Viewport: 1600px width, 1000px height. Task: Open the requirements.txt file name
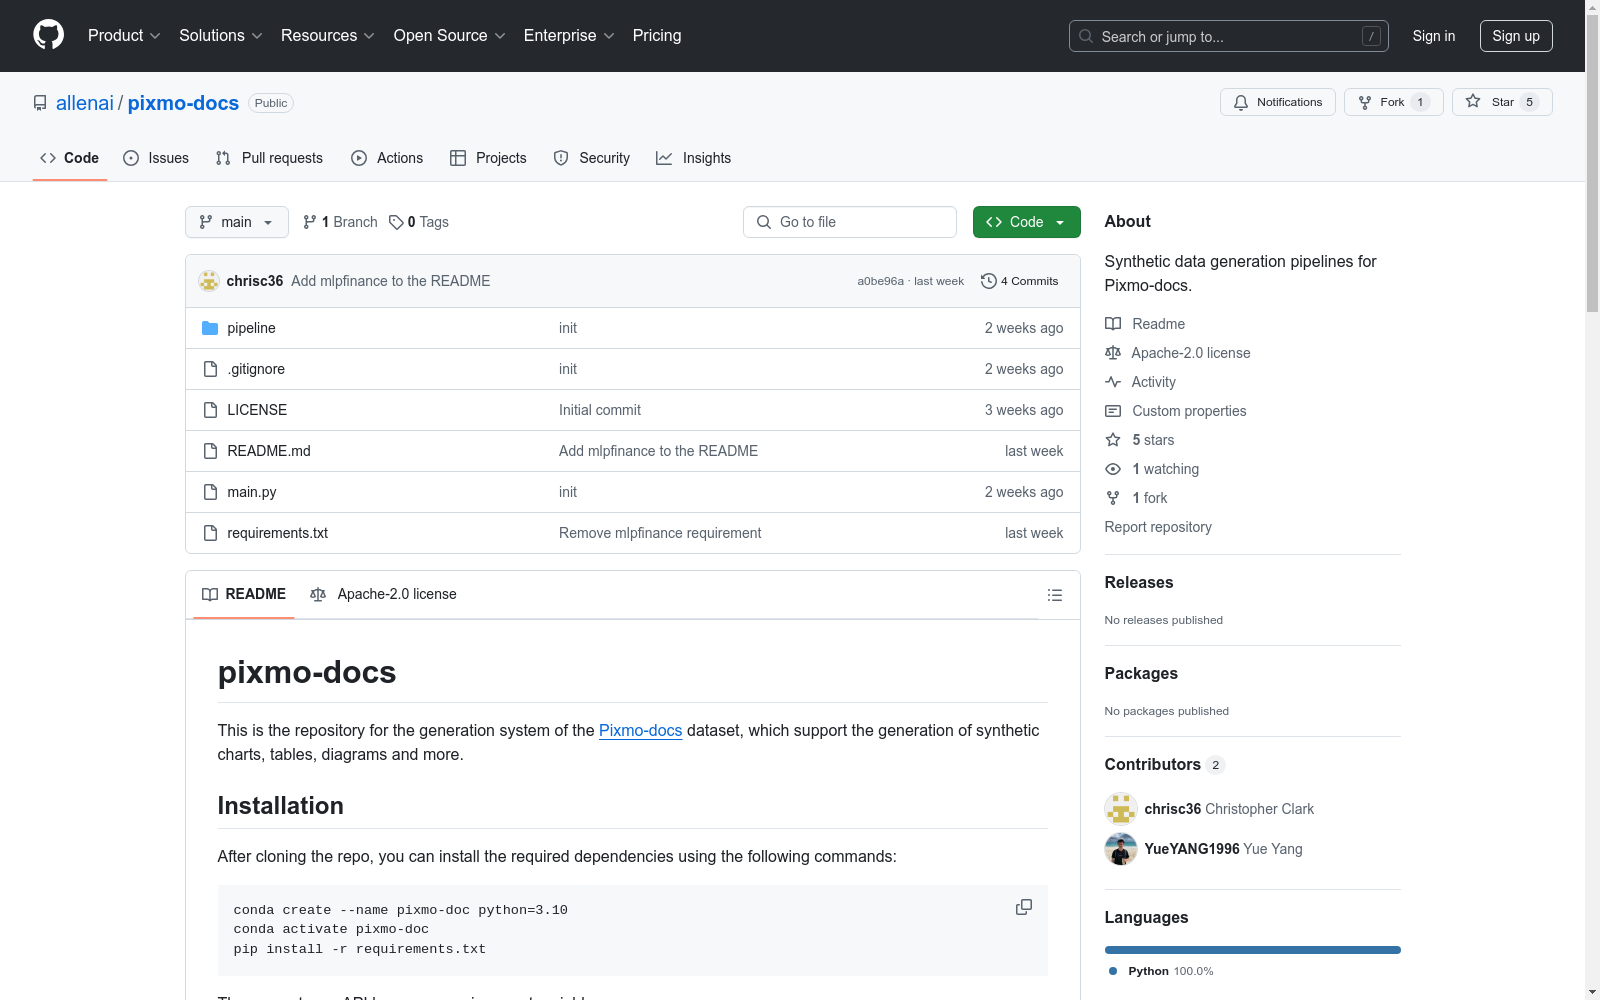278,533
